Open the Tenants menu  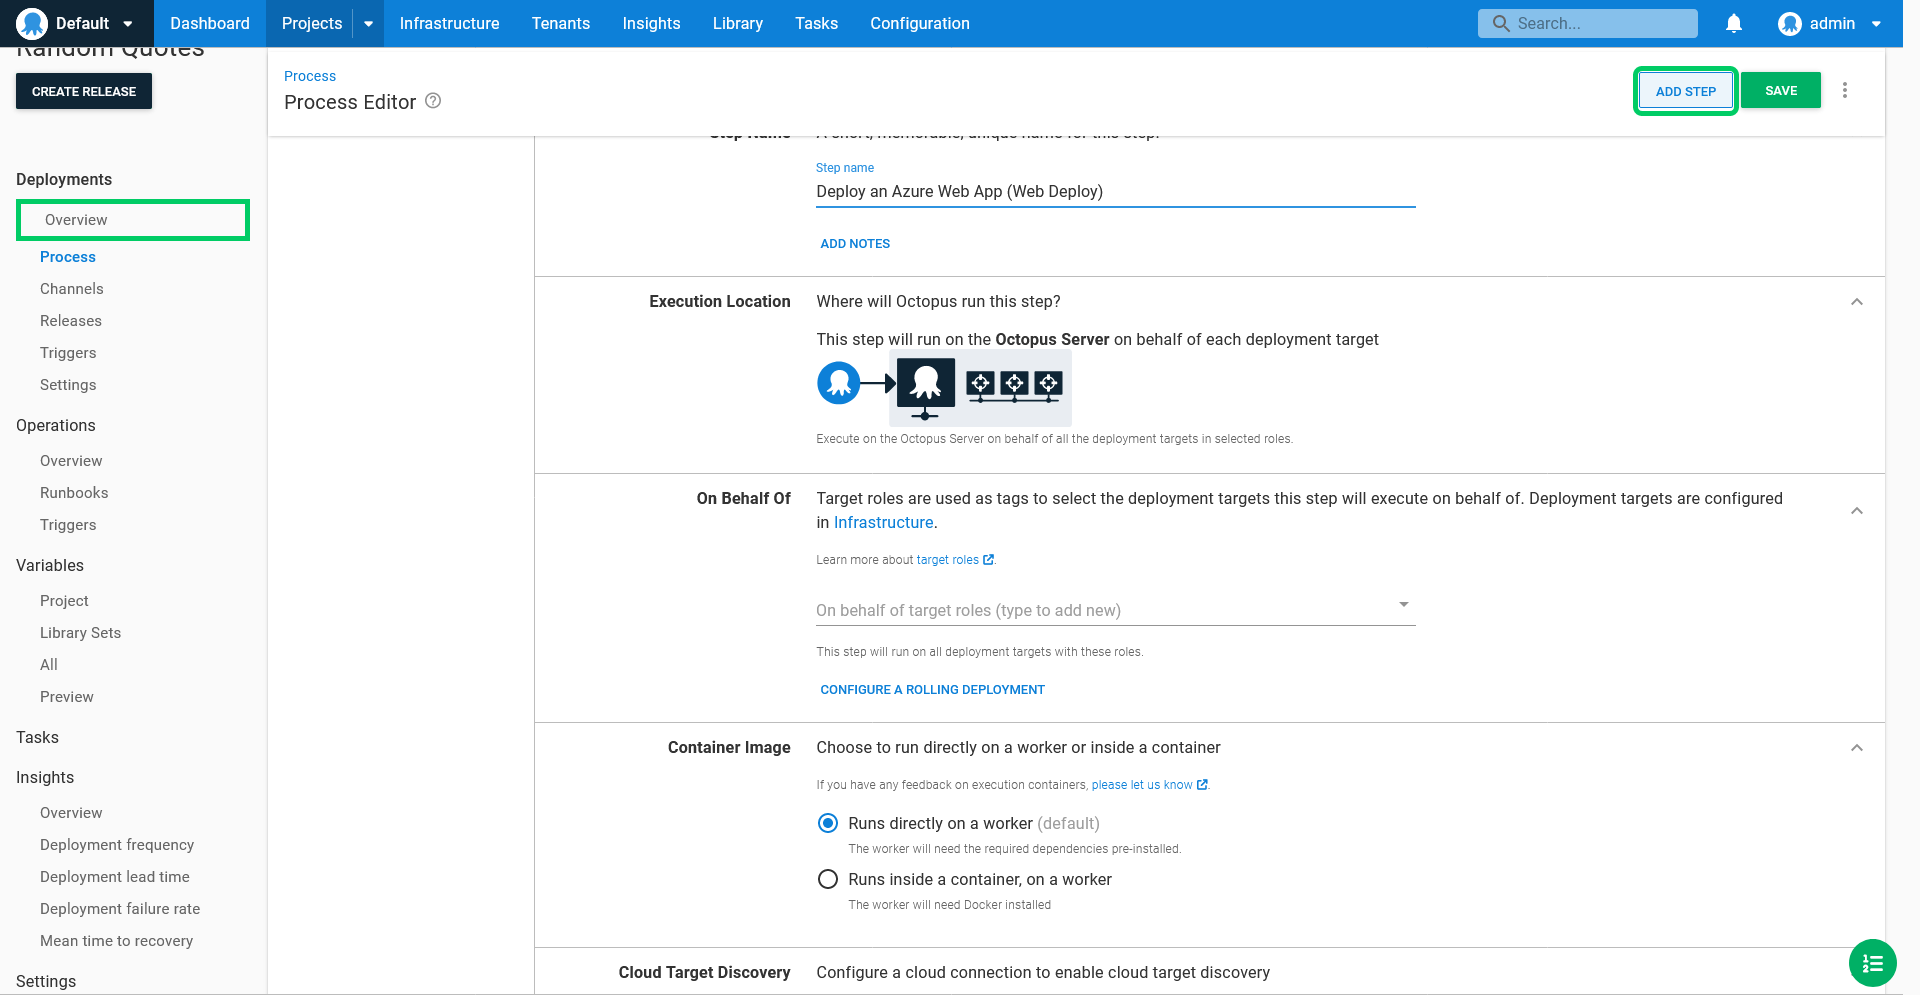pyautogui.click(x=561, y=23)
